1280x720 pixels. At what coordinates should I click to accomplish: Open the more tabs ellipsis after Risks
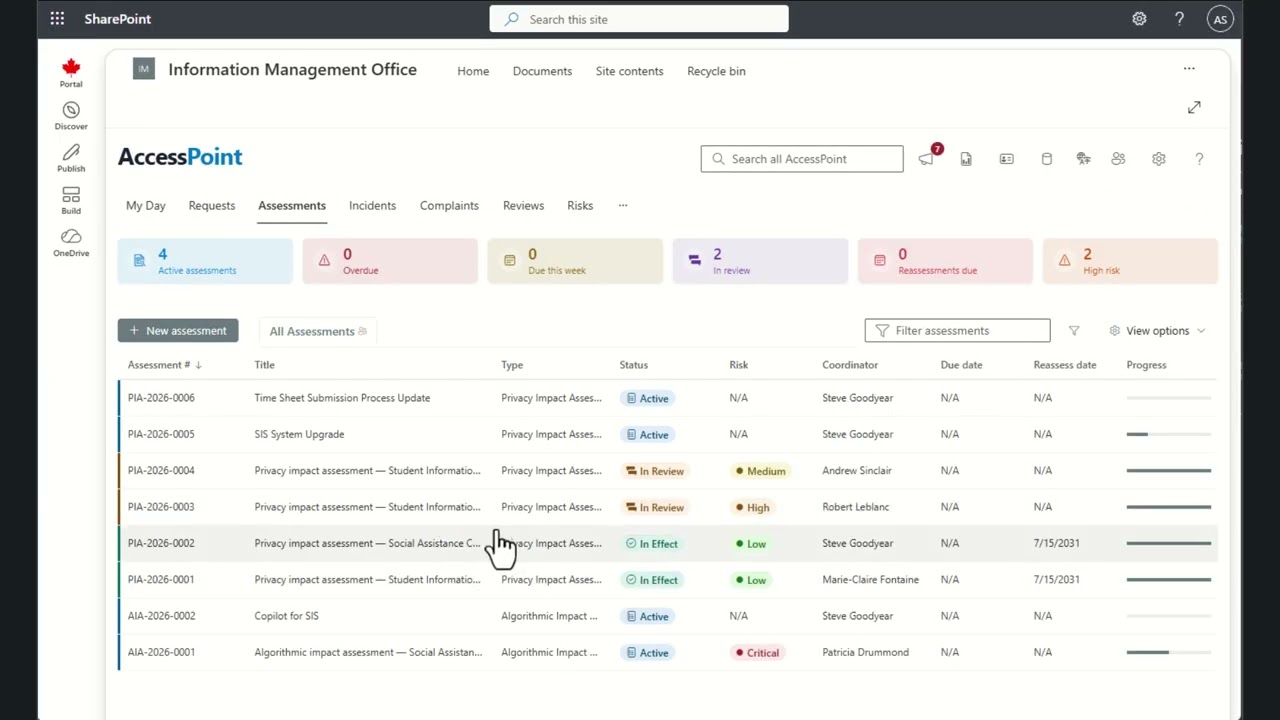point(623,205)
